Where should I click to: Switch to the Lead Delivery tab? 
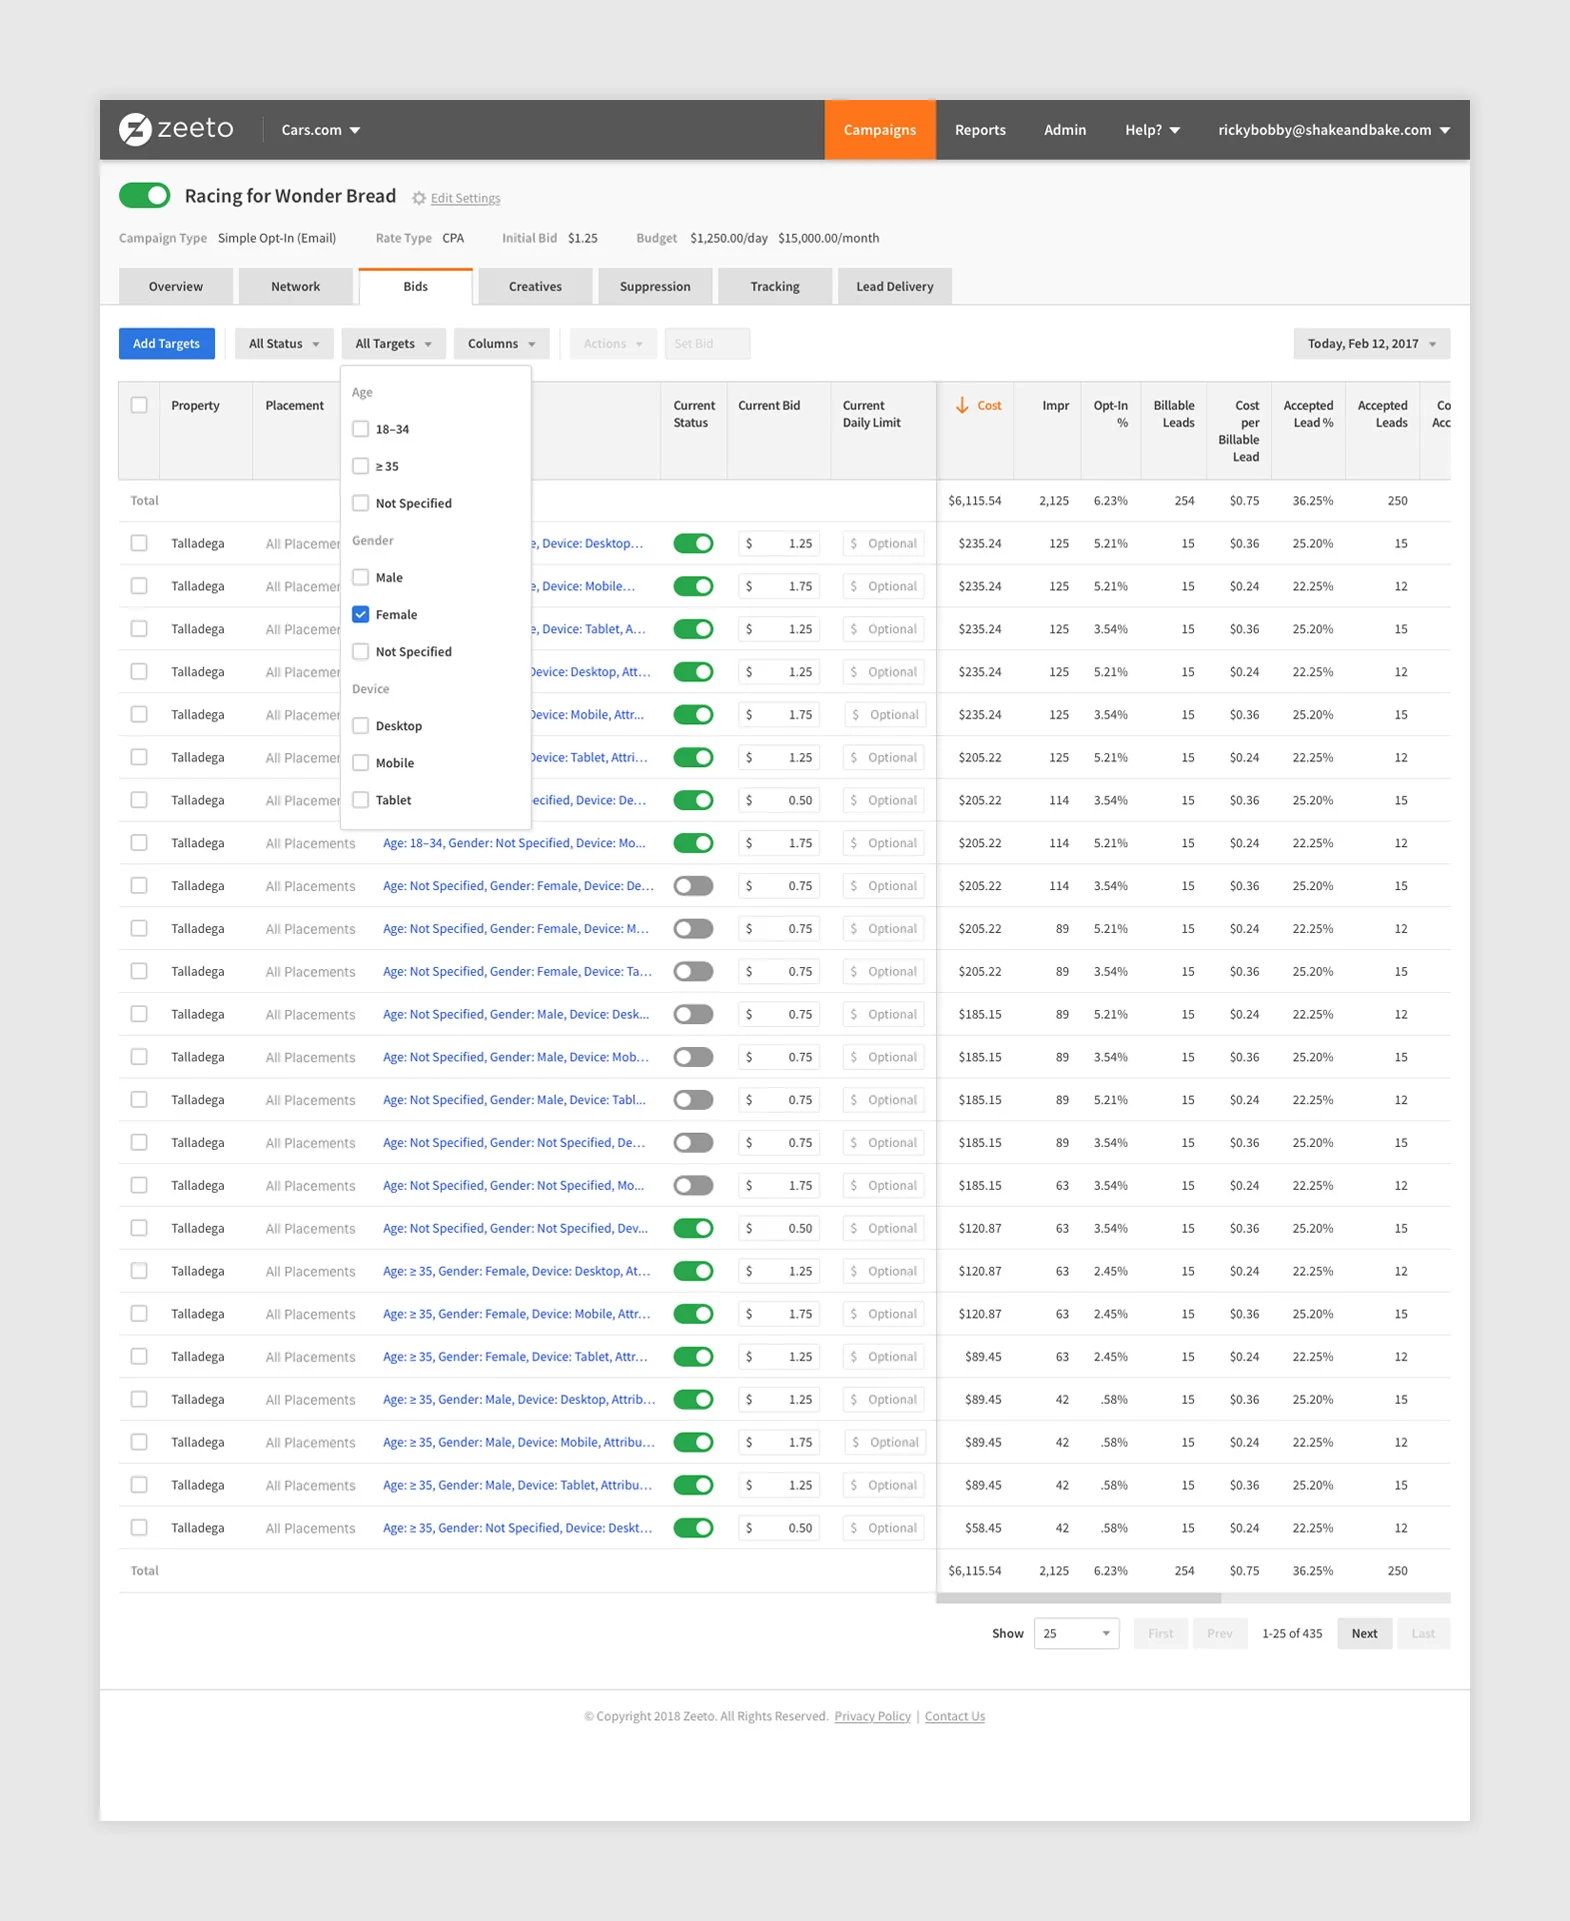click(895, 286)
